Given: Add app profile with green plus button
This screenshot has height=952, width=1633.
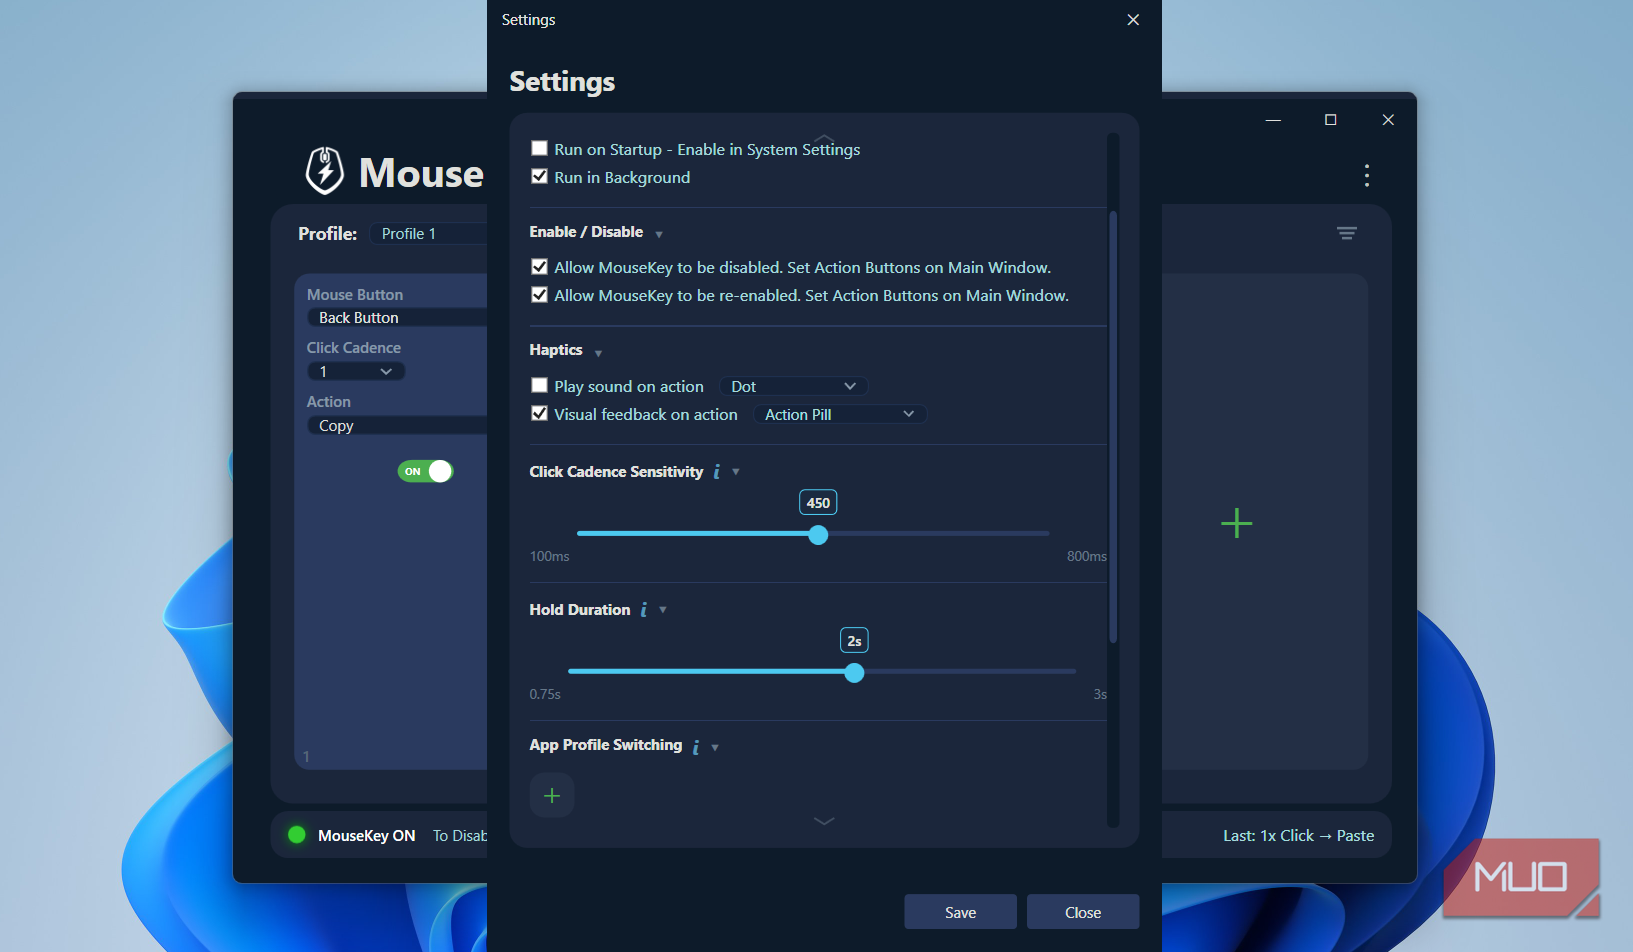Looking at the screenshot, I should (552, 796).
